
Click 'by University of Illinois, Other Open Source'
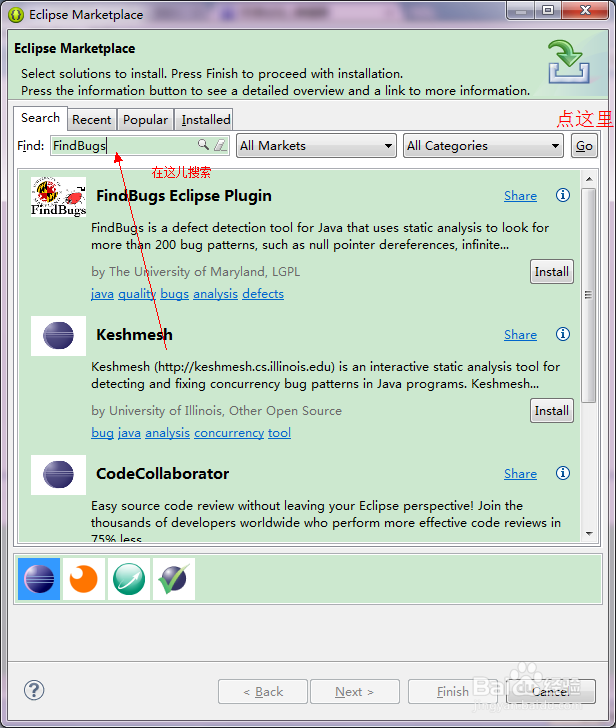coord(216,410)
